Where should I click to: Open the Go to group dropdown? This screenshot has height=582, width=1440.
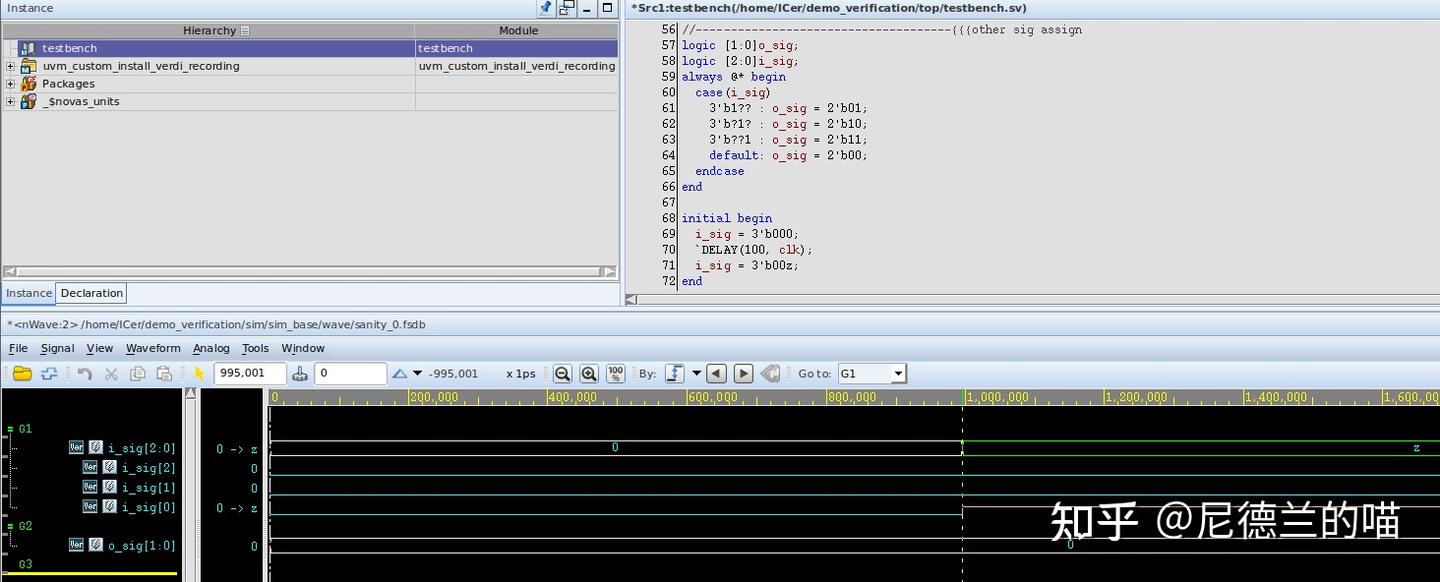[x=898, y=374]
